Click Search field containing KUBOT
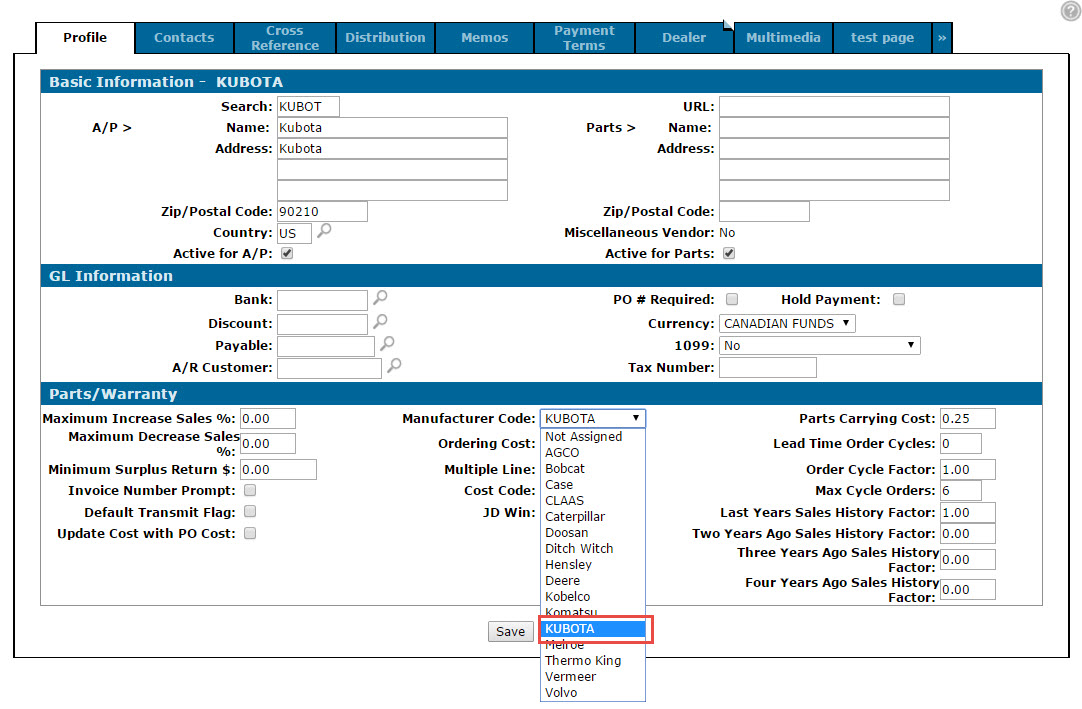Image resolution: width=1082 pixels, height=709 pixels. pos(308,106)
